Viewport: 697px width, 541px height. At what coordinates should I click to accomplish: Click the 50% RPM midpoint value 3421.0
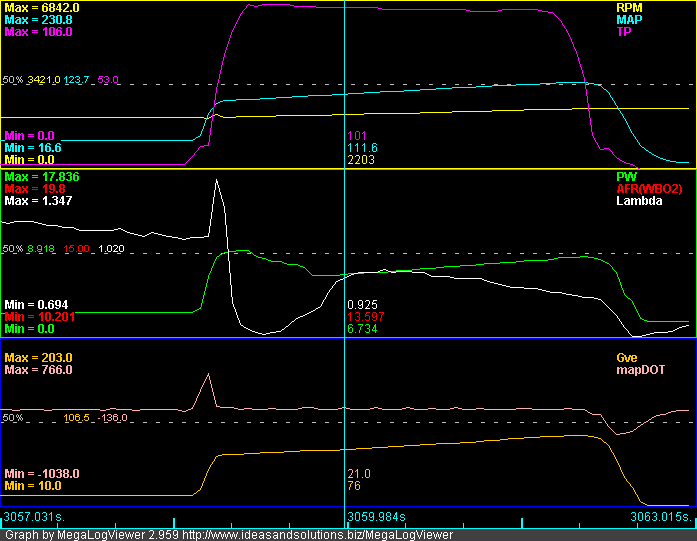tap(44, 80)
